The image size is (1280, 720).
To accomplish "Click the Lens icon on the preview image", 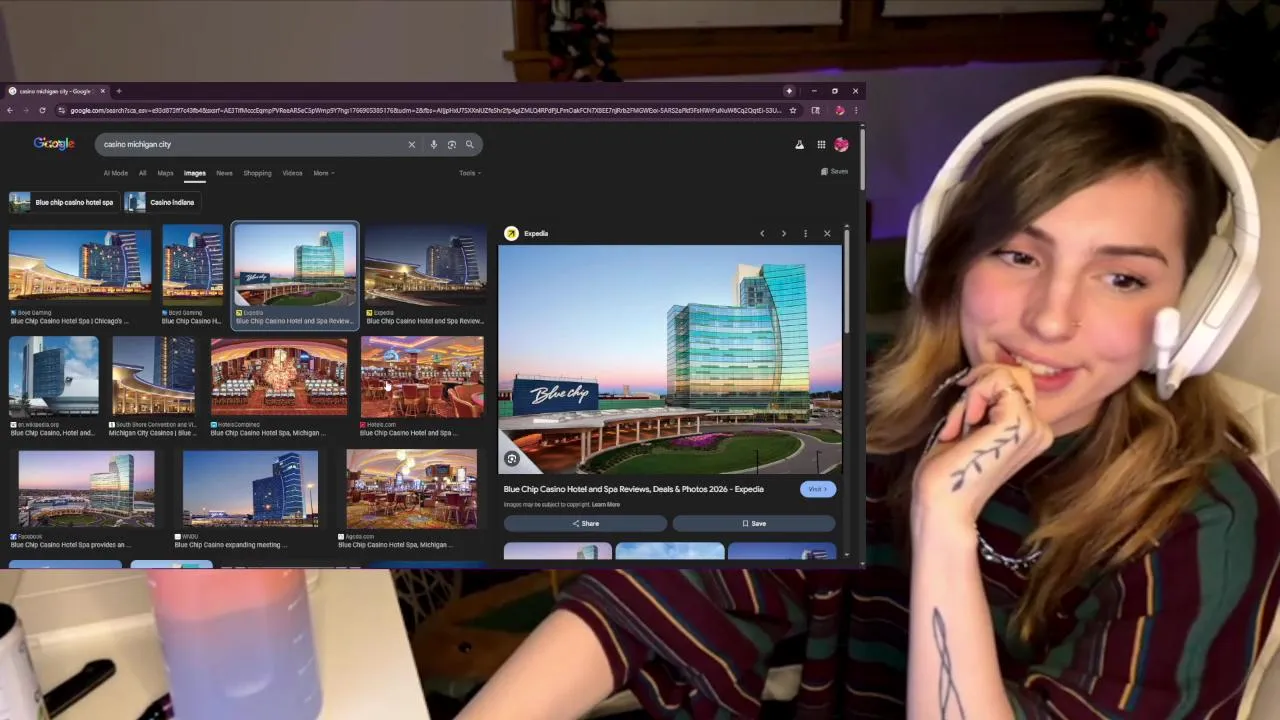I will point(512,459).
